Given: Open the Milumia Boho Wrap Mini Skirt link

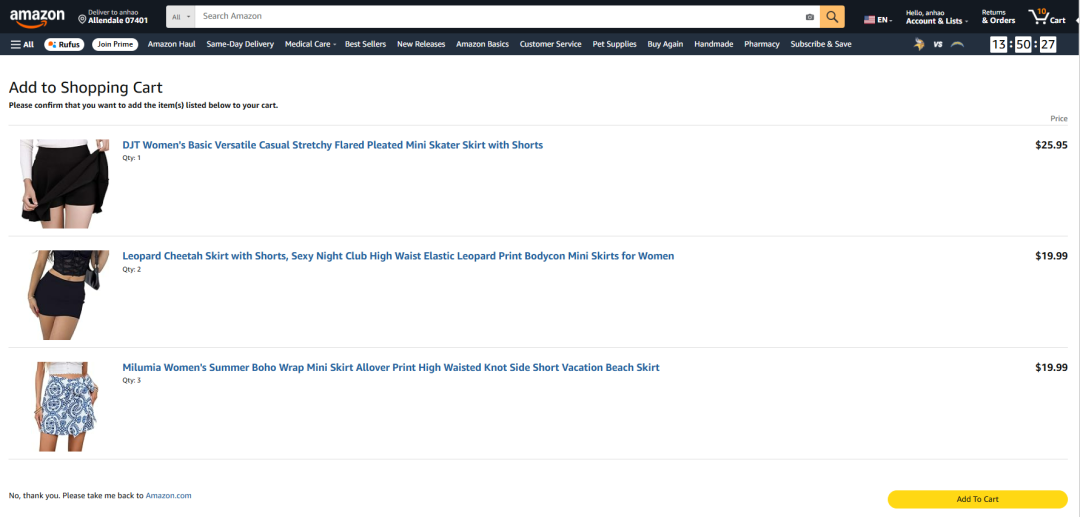Looking at the screenshot, I should click(391, 368).
